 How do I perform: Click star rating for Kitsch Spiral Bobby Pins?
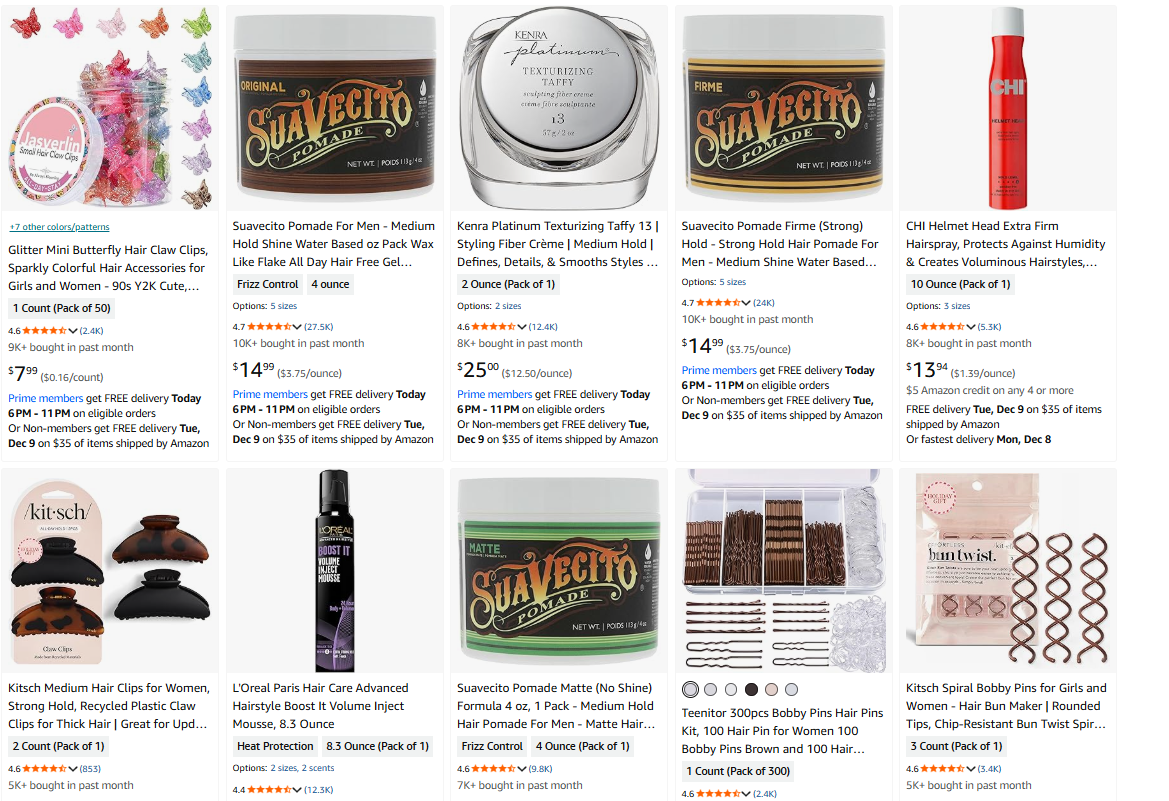[942, 768]
